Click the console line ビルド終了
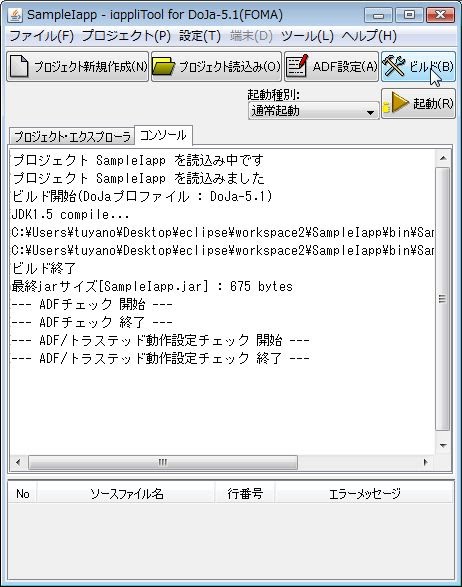Viewport: 462px width, 587px height. pyautogui.click(x=44, y=268)
